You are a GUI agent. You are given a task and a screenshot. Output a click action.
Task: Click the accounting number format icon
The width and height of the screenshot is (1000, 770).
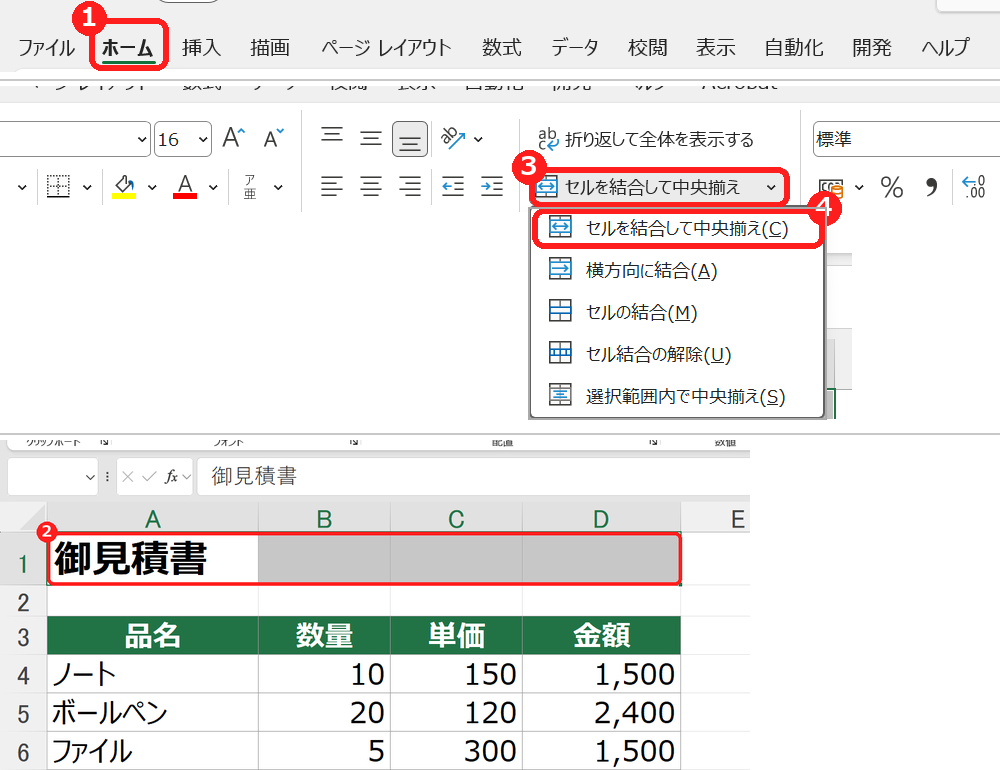pyautogui.click(x=832, y=188)
